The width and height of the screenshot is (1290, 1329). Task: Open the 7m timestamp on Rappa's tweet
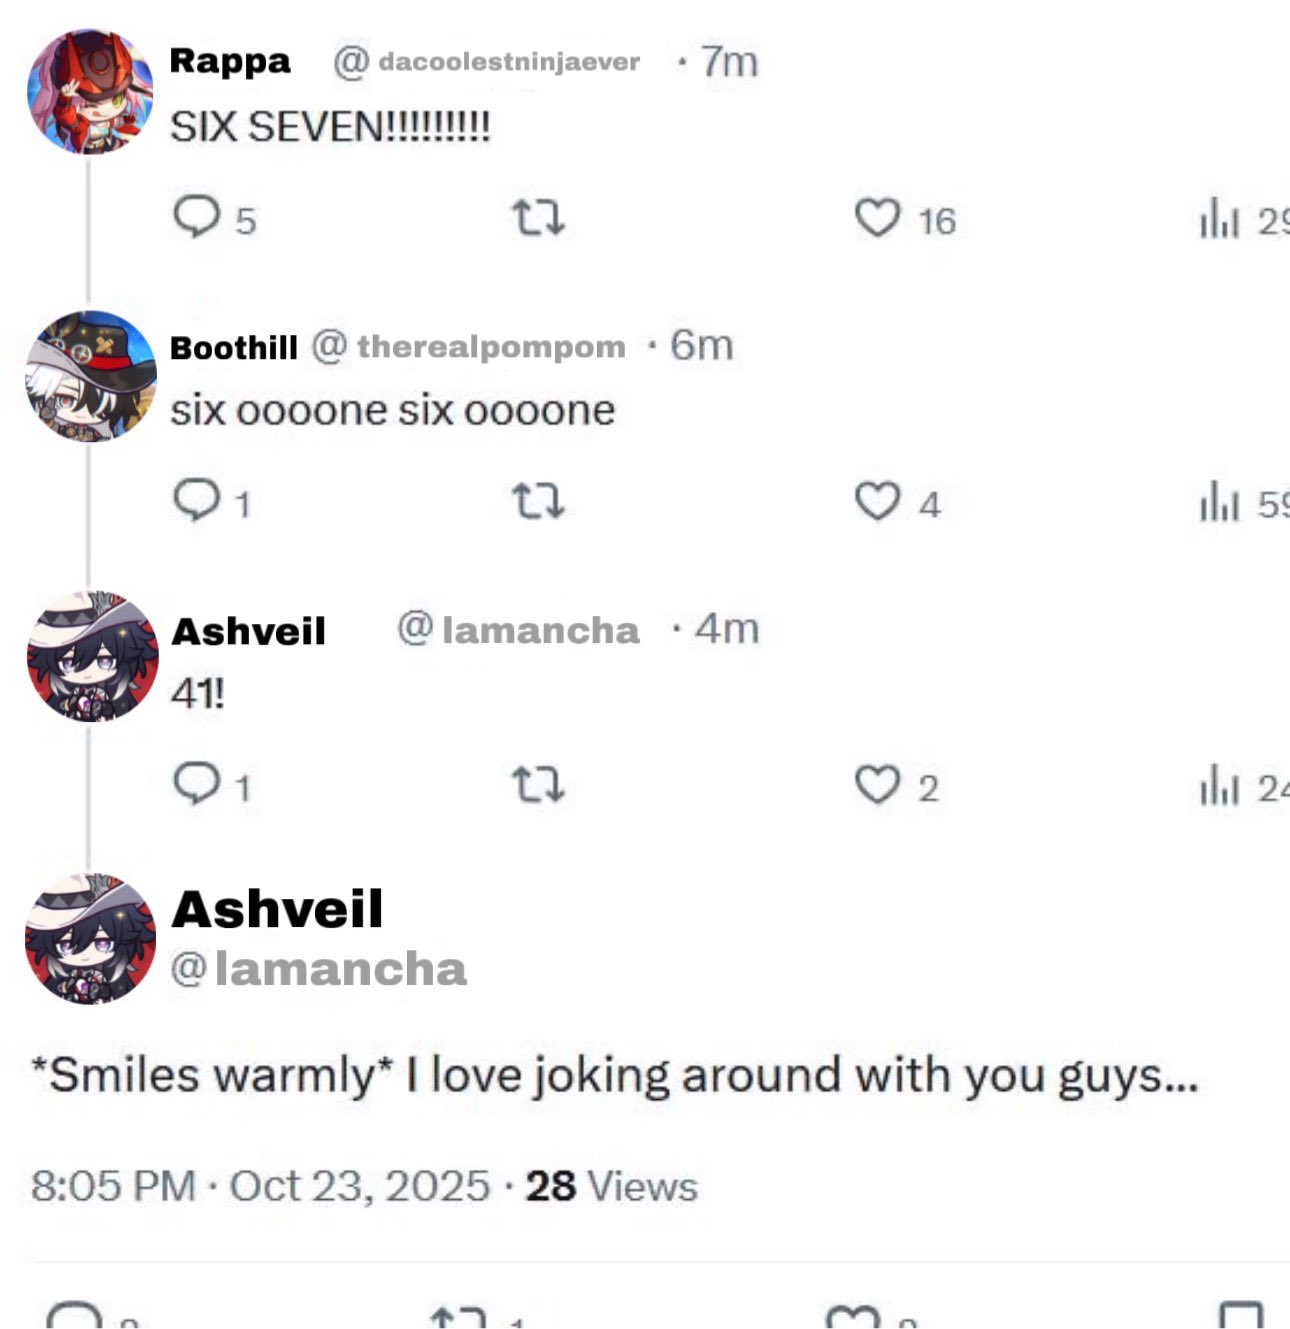click(729, 62)
